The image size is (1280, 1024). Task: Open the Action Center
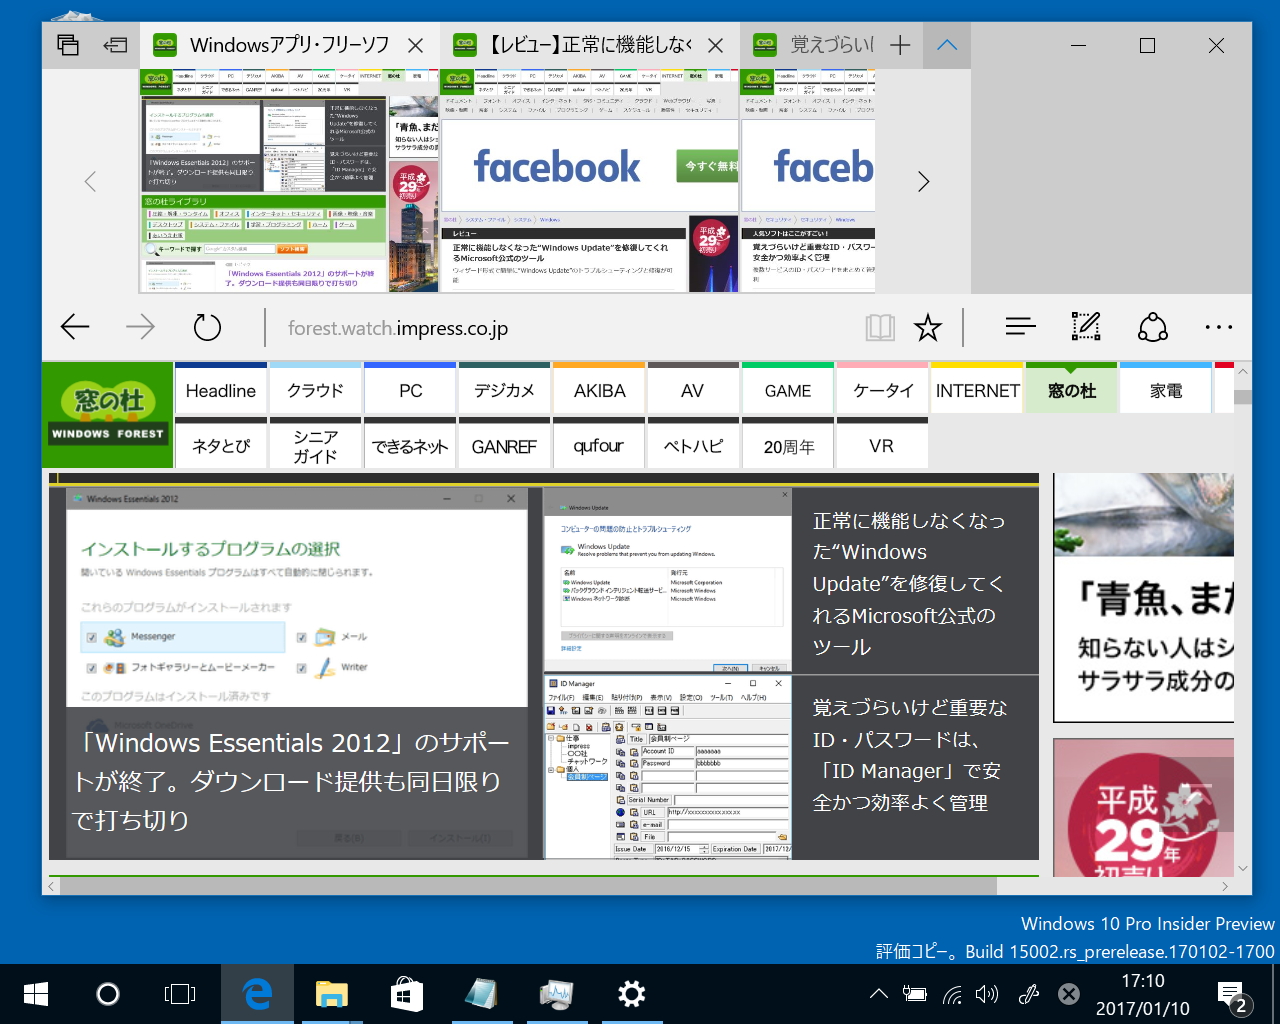pos(1229,994)
